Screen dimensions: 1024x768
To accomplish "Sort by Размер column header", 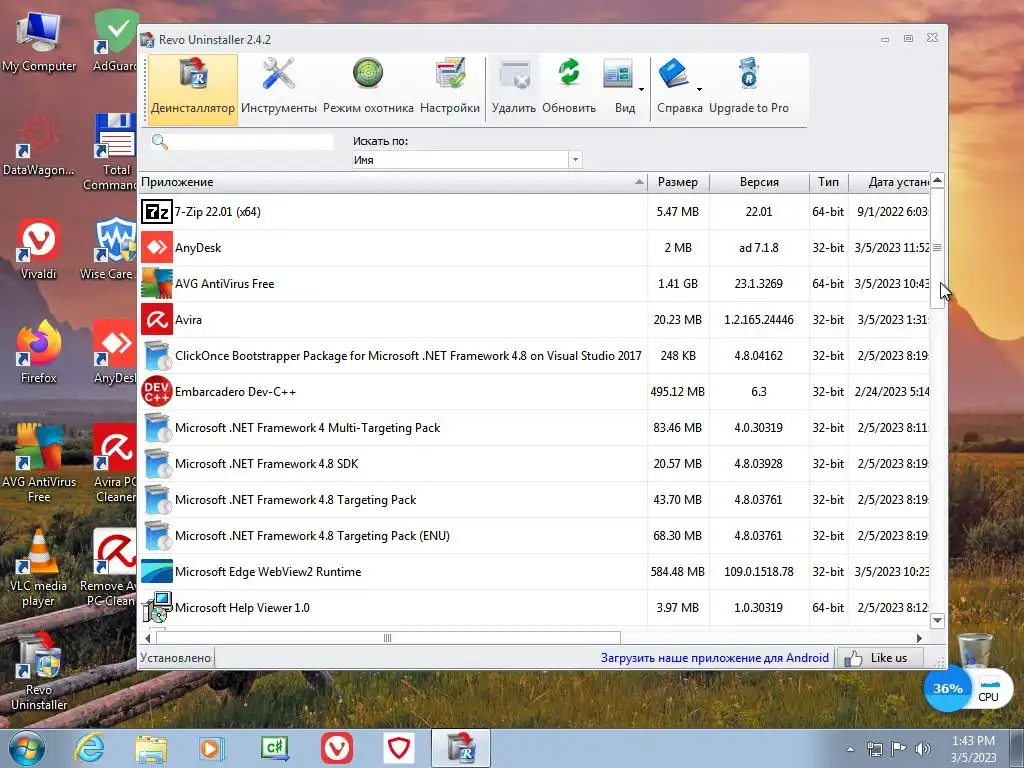I will click(678, 182).
